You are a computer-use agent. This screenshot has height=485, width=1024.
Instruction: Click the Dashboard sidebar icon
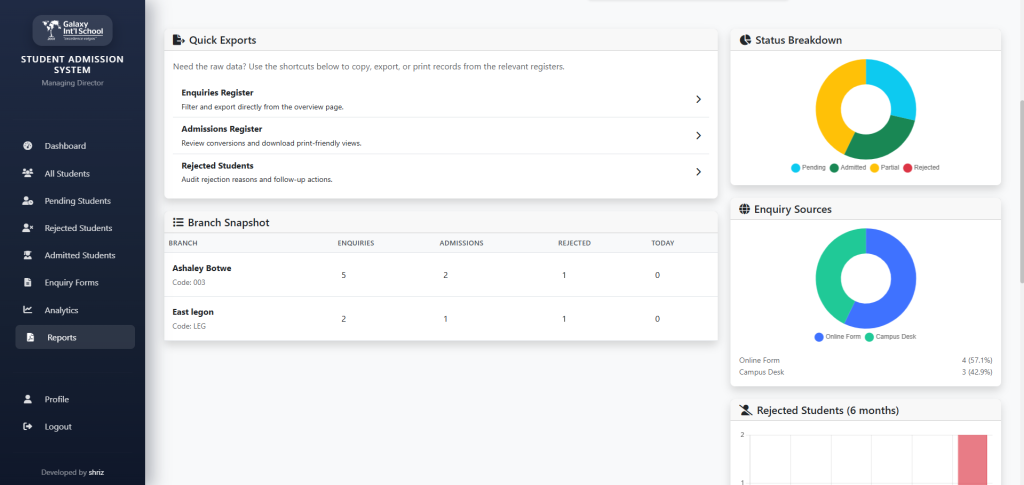(x=28, y=146)
